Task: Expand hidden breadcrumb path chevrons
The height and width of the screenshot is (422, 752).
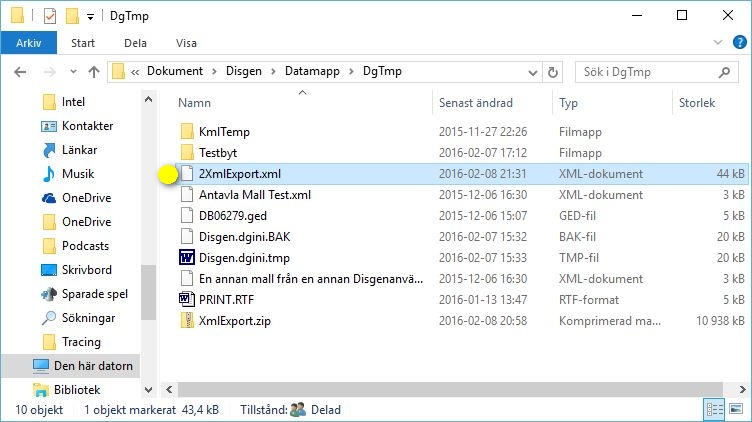Action: click(135, 72)
